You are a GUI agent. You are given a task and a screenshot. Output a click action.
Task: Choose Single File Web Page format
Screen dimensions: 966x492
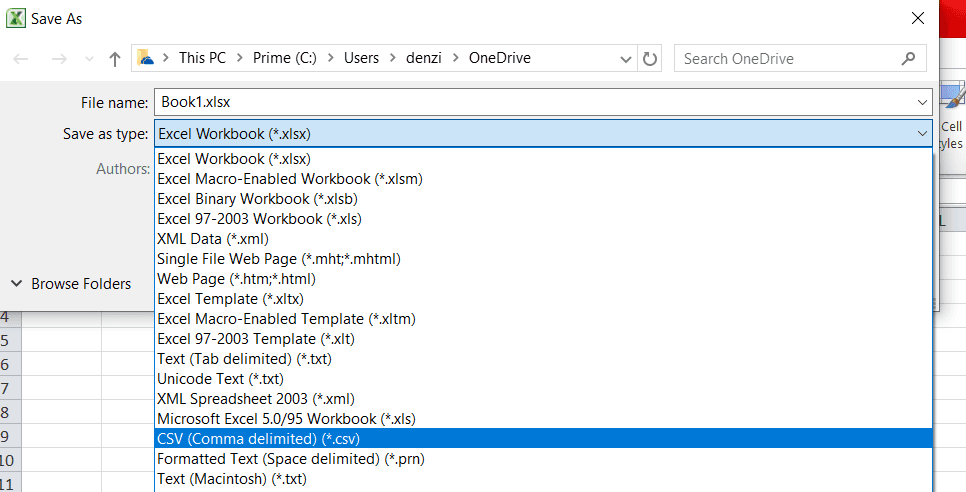pyautogui.click(x=544, y=259)
